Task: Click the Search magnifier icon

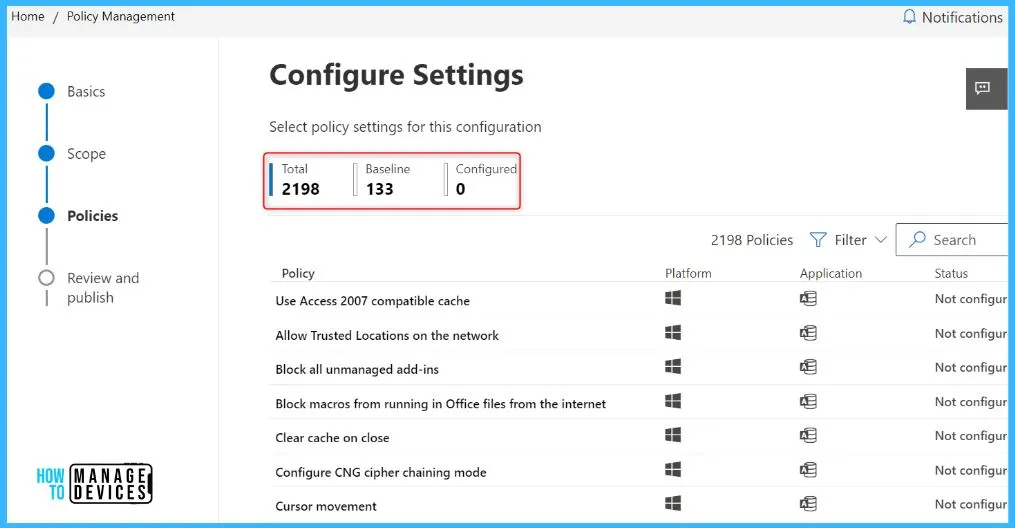Action: 917,239
